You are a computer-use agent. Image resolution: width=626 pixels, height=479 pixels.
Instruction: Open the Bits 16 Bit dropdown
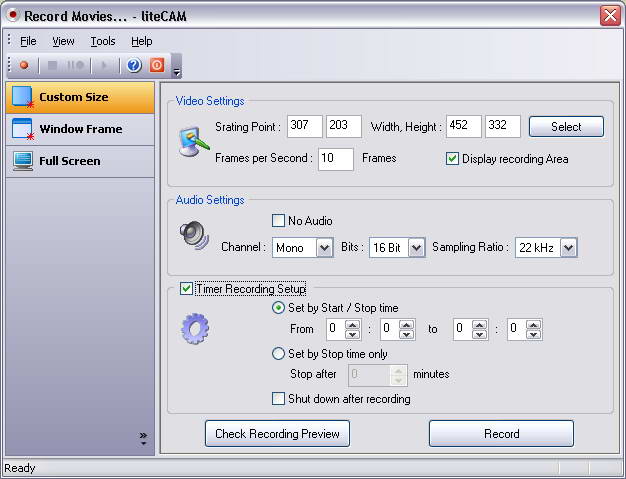(416, 248)
